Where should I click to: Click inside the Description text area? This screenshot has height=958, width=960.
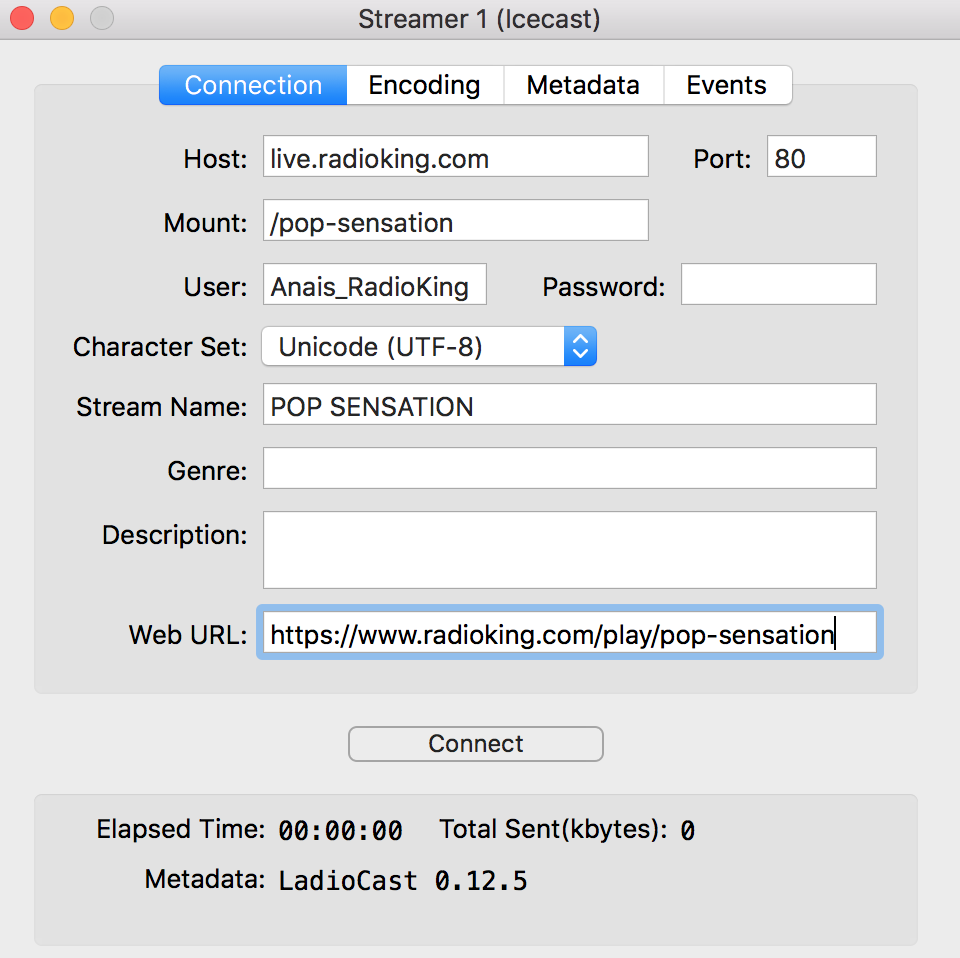(569, 550)
